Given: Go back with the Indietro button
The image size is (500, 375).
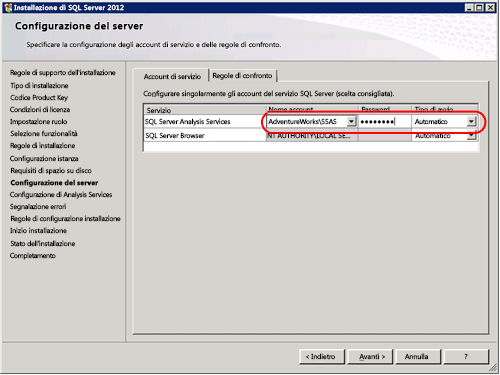Looking at the screenshot, I should pyautogui.click(x=322, y=357).
